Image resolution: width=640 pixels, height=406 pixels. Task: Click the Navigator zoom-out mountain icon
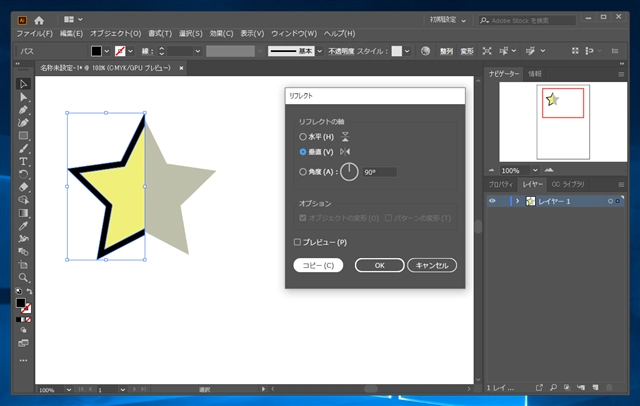coord(491,170)
